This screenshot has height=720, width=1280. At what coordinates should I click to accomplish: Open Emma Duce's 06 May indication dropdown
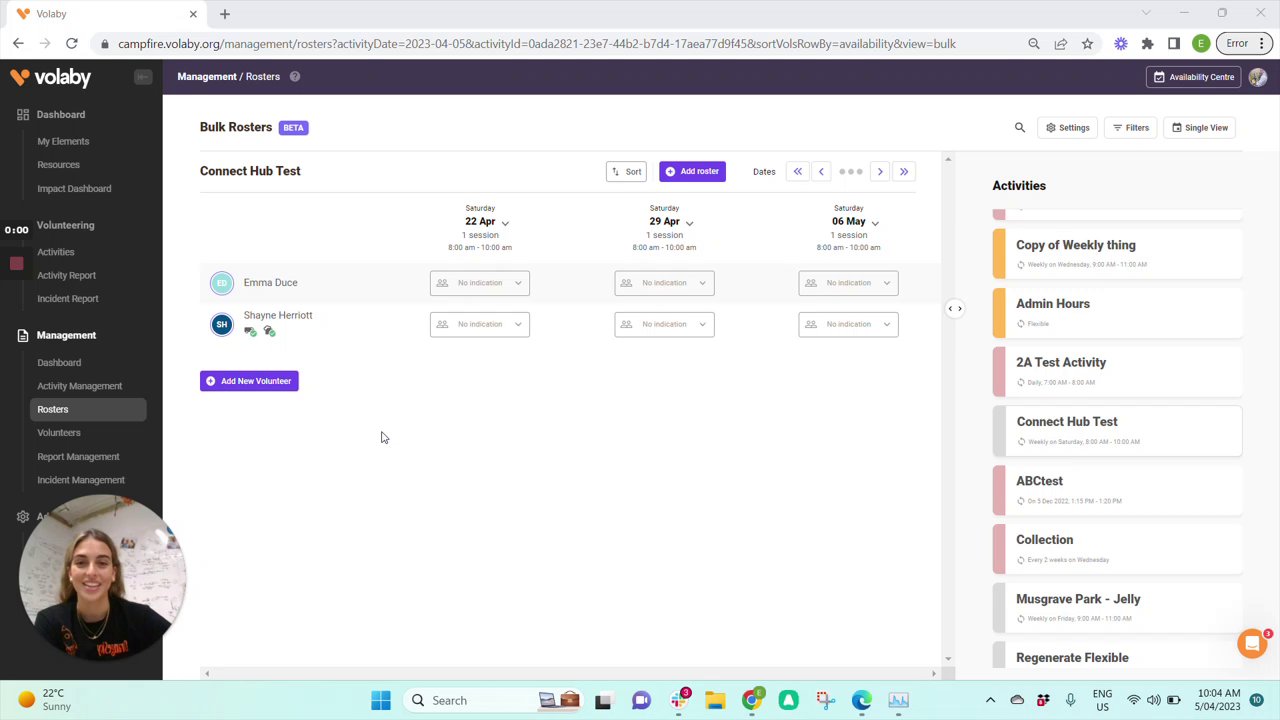tap(848, 283)
